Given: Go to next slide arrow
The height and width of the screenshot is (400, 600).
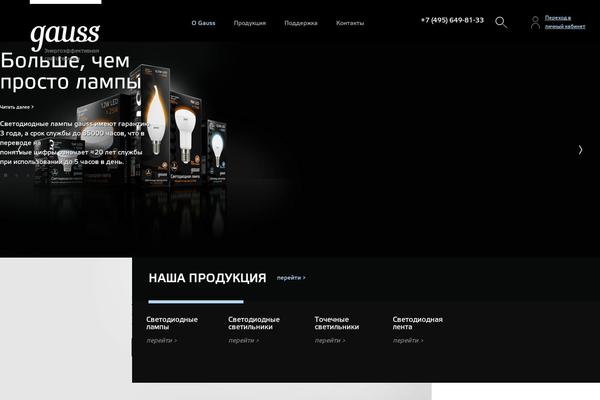Looking at the screenshot, I should pos(580,150).
